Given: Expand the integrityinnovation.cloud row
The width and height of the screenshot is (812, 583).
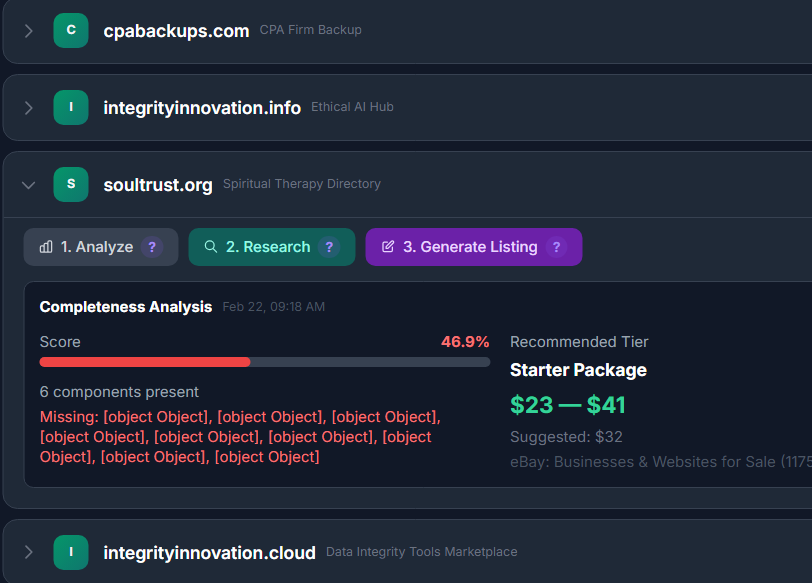Looking at the screenshot, I should click(28, 552).
